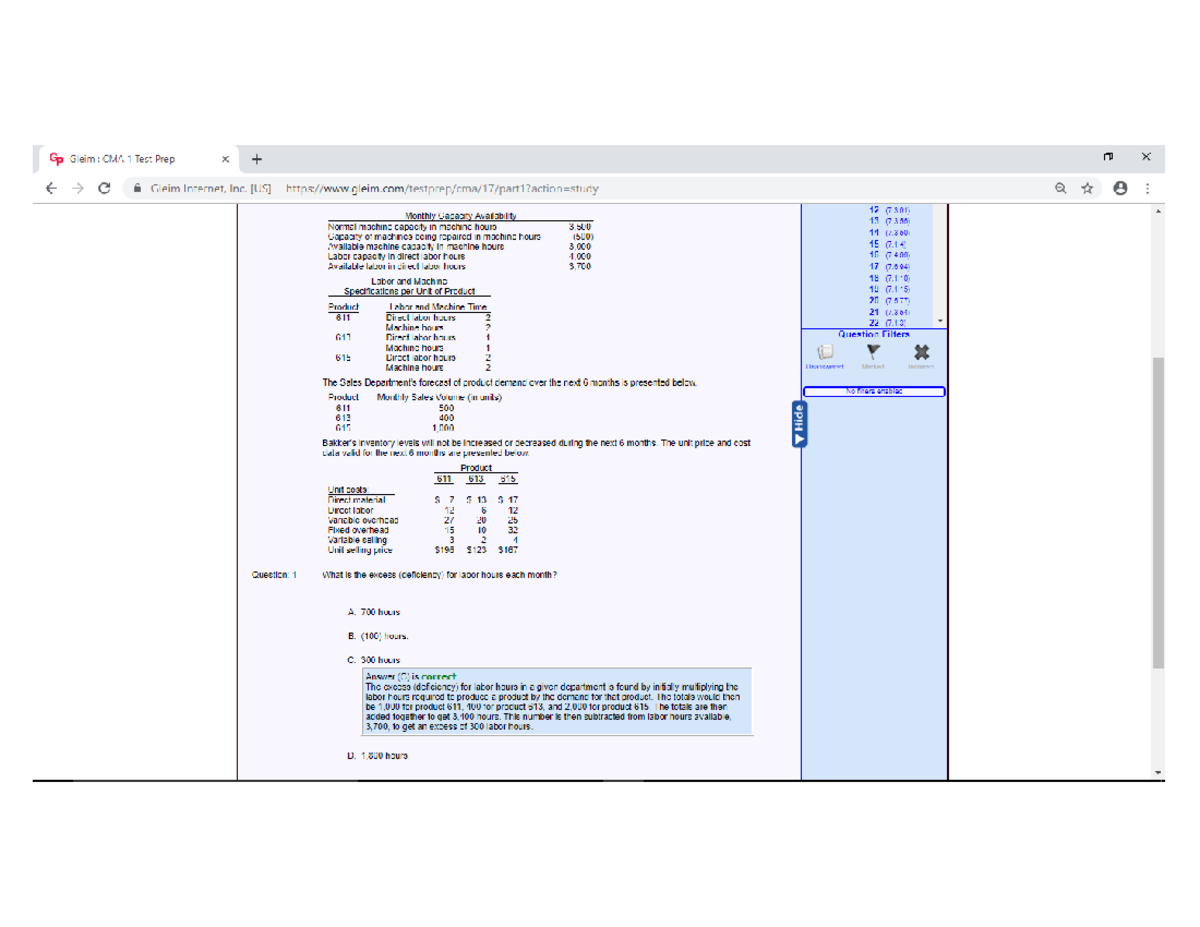Select answer A. 700 hours
This screenshot has height=927, width=1200.
[374, 610]
